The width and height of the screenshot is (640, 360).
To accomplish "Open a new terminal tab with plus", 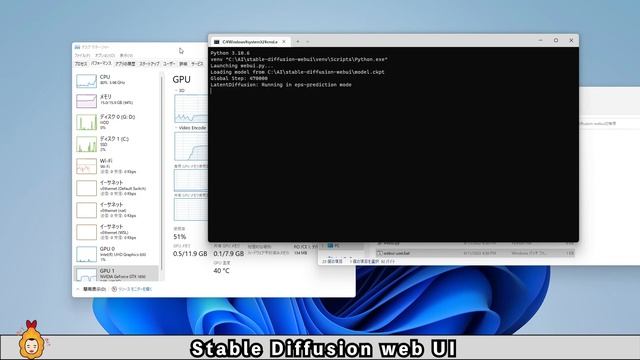I will coord(298,42).
